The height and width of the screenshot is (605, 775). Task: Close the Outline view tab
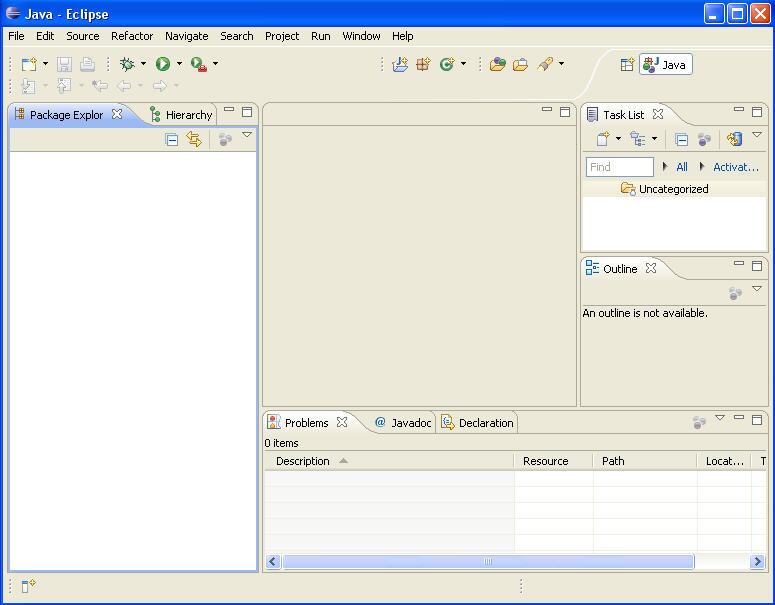point(651,268)
